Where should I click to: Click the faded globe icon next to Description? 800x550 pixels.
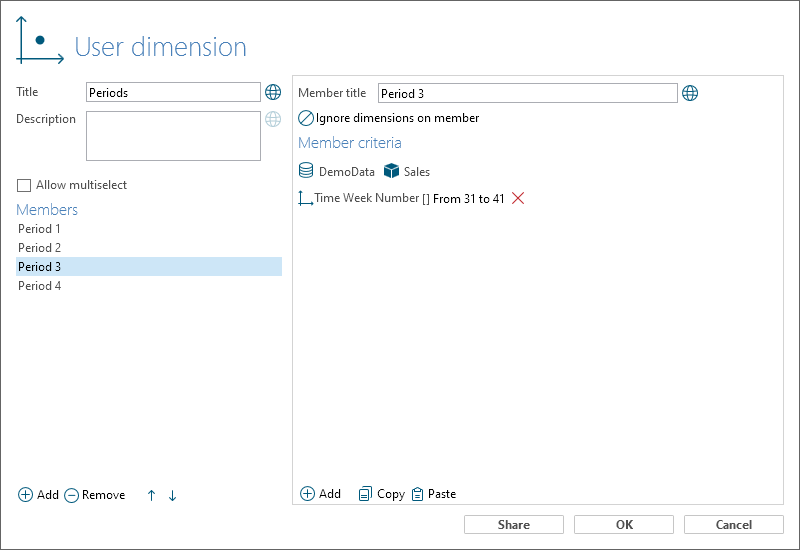pos(273,119)
